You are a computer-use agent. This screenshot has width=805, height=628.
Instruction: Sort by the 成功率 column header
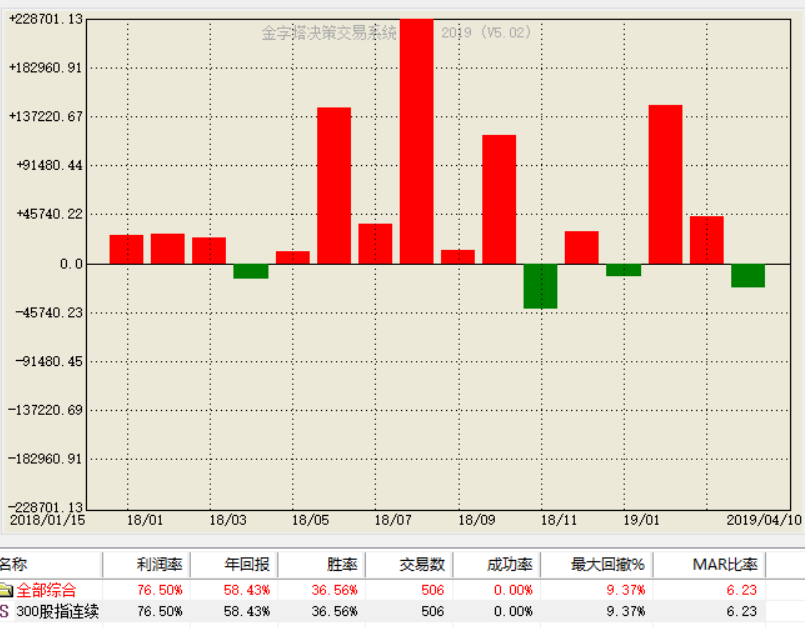(496, 565)
